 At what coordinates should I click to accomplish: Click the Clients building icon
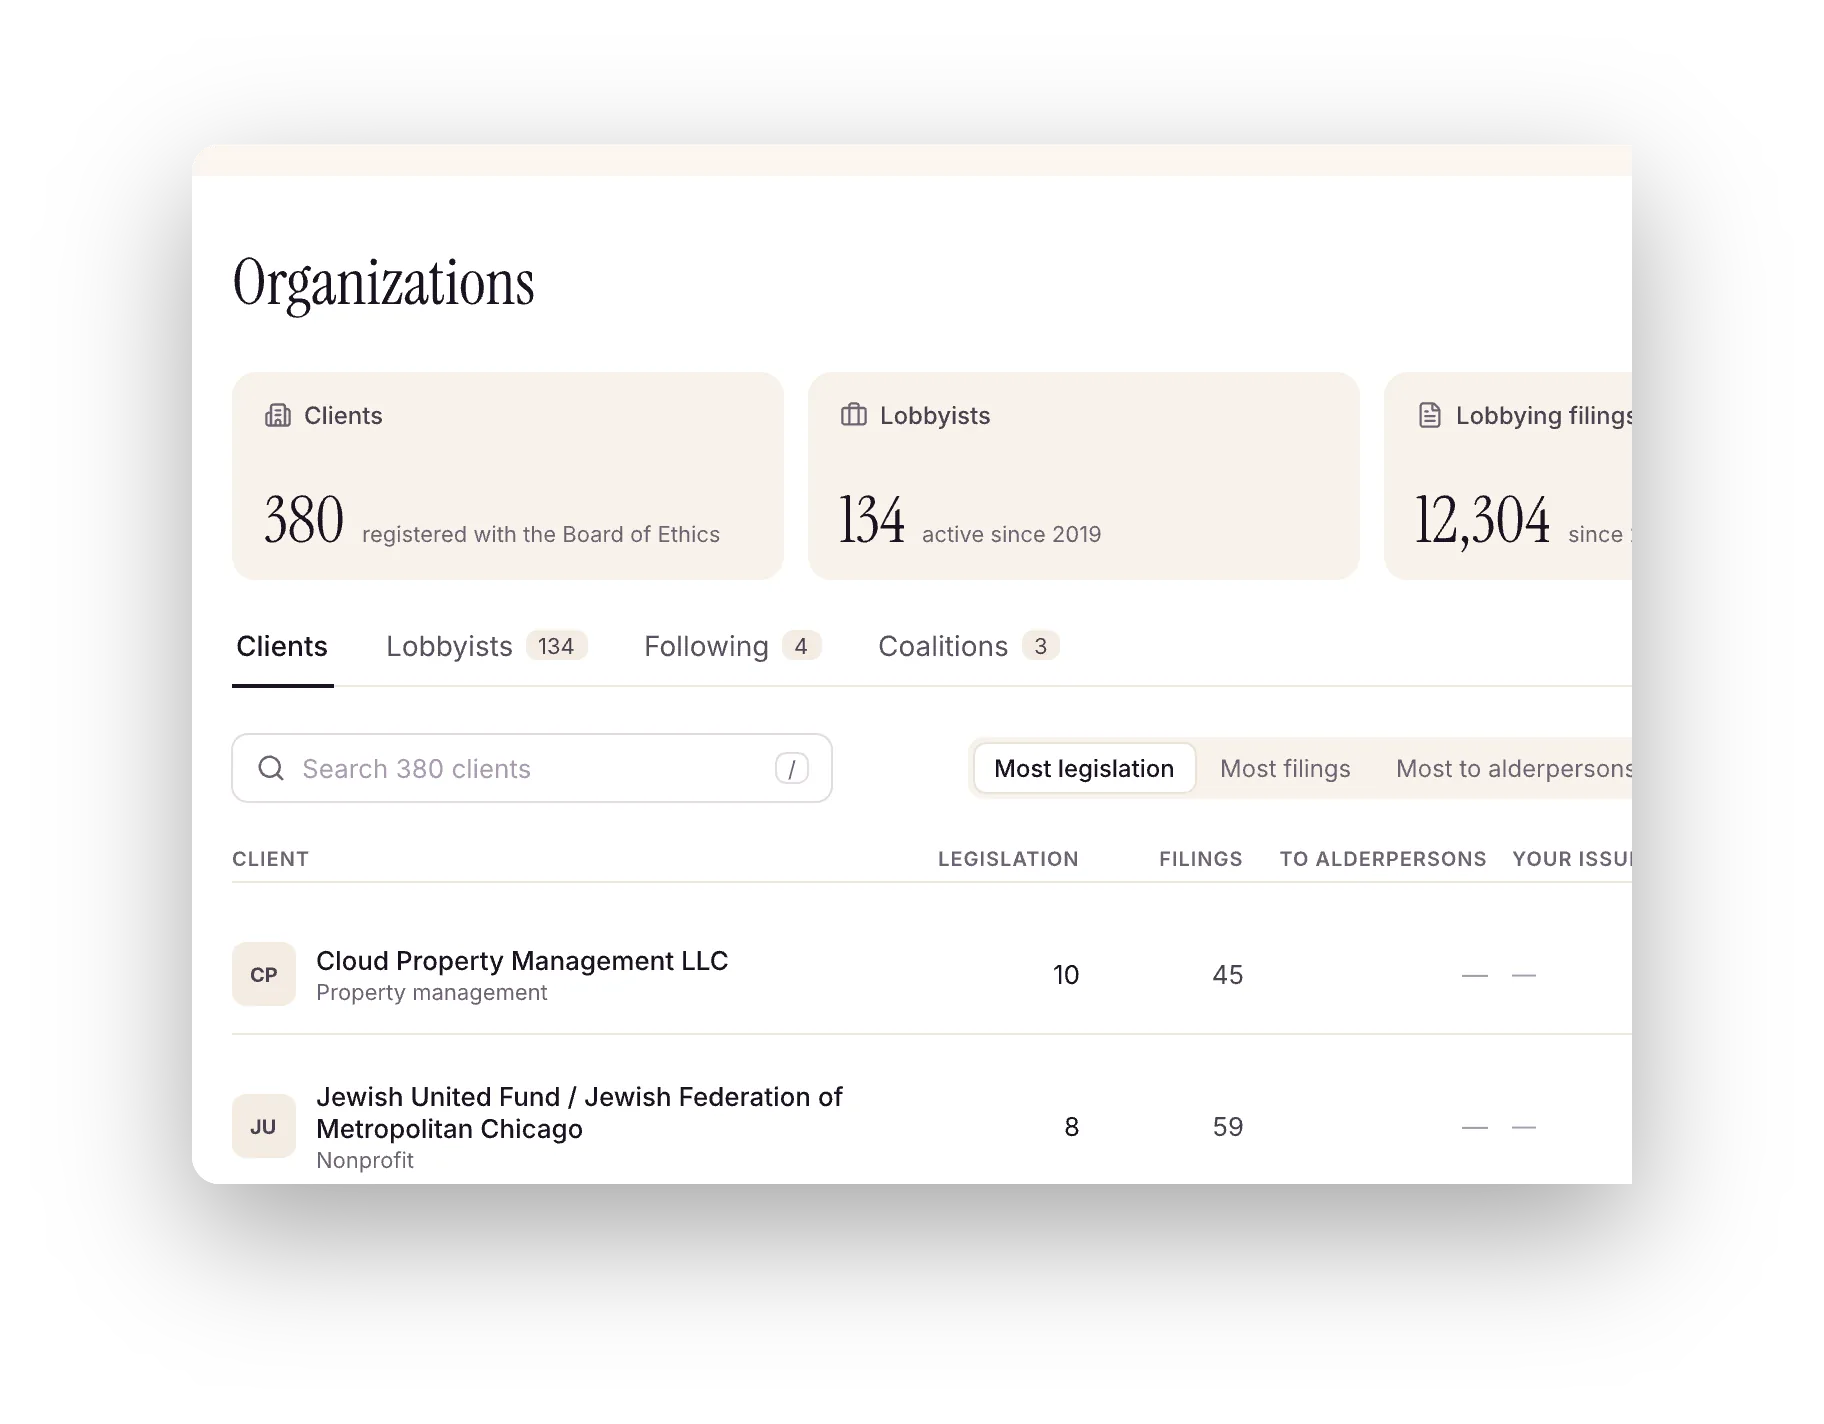pyautogui.click(x=278, y=415)
